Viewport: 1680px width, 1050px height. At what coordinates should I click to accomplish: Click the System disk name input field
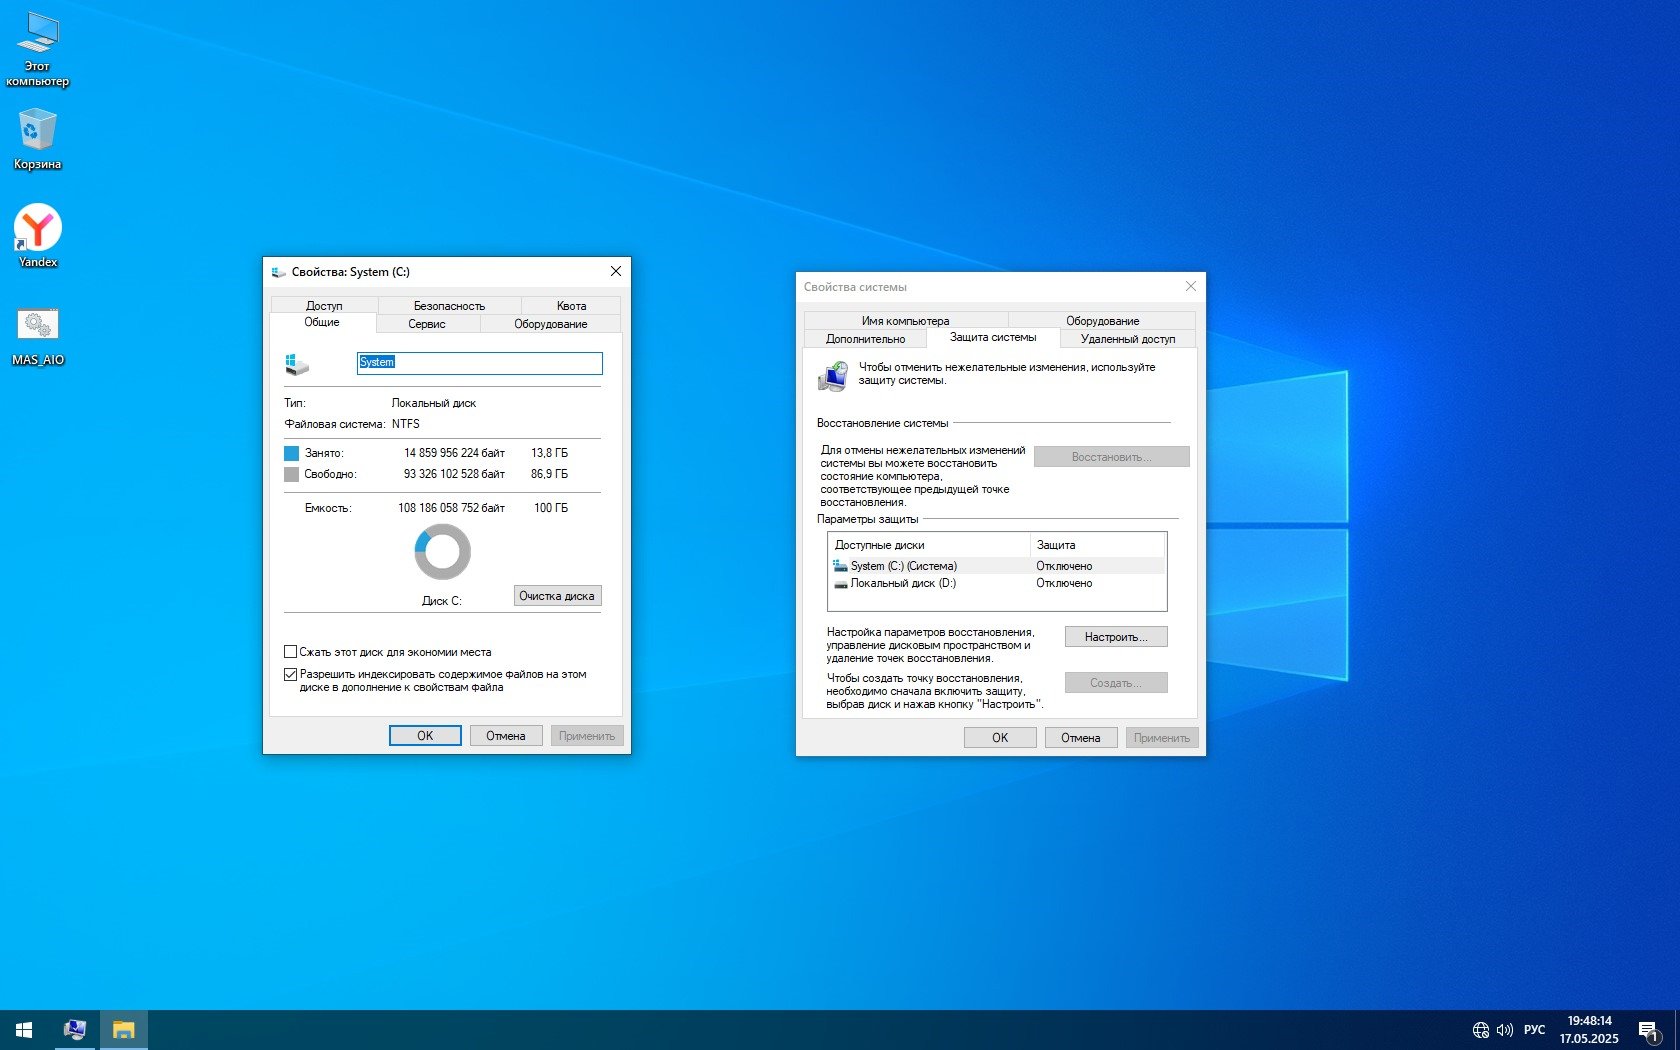480,363
